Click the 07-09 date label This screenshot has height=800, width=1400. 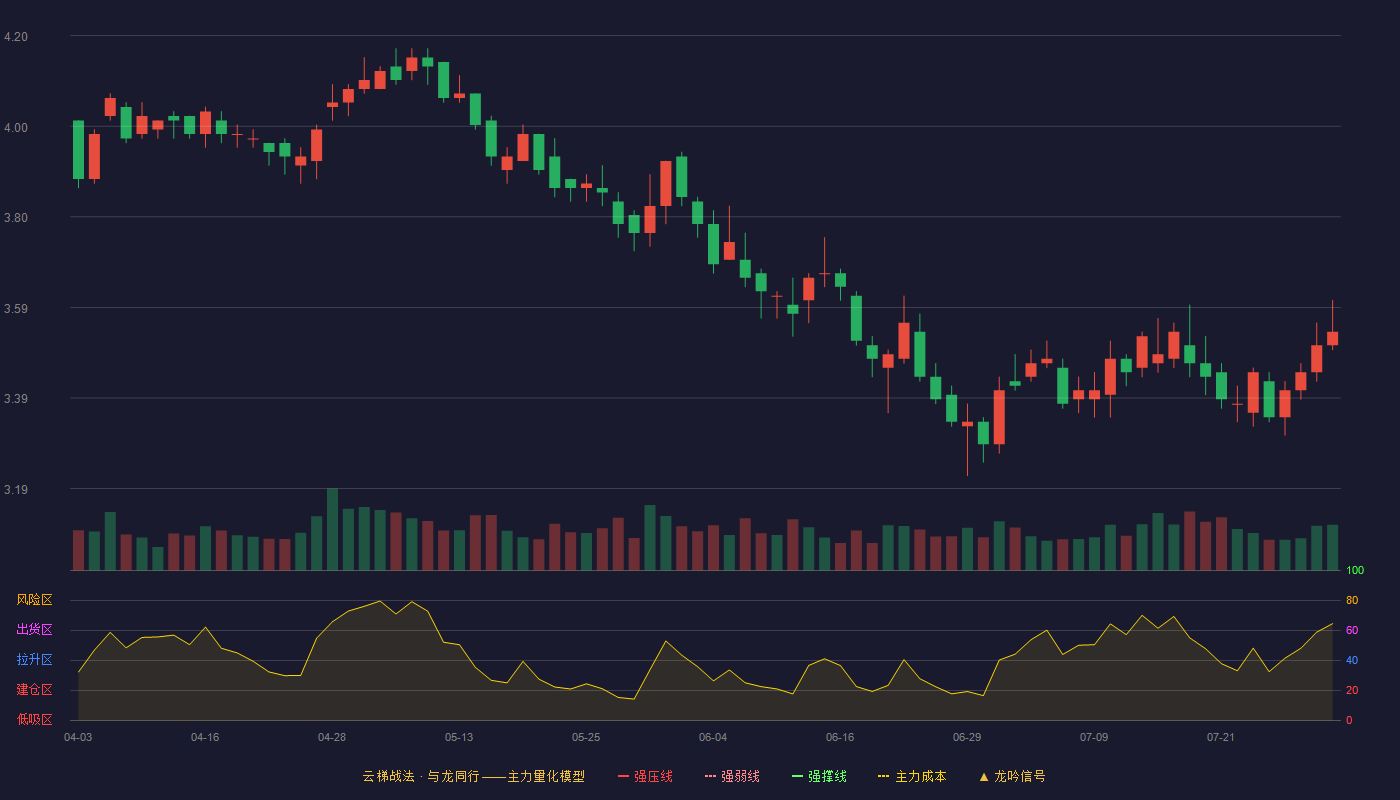[1094, 737]
